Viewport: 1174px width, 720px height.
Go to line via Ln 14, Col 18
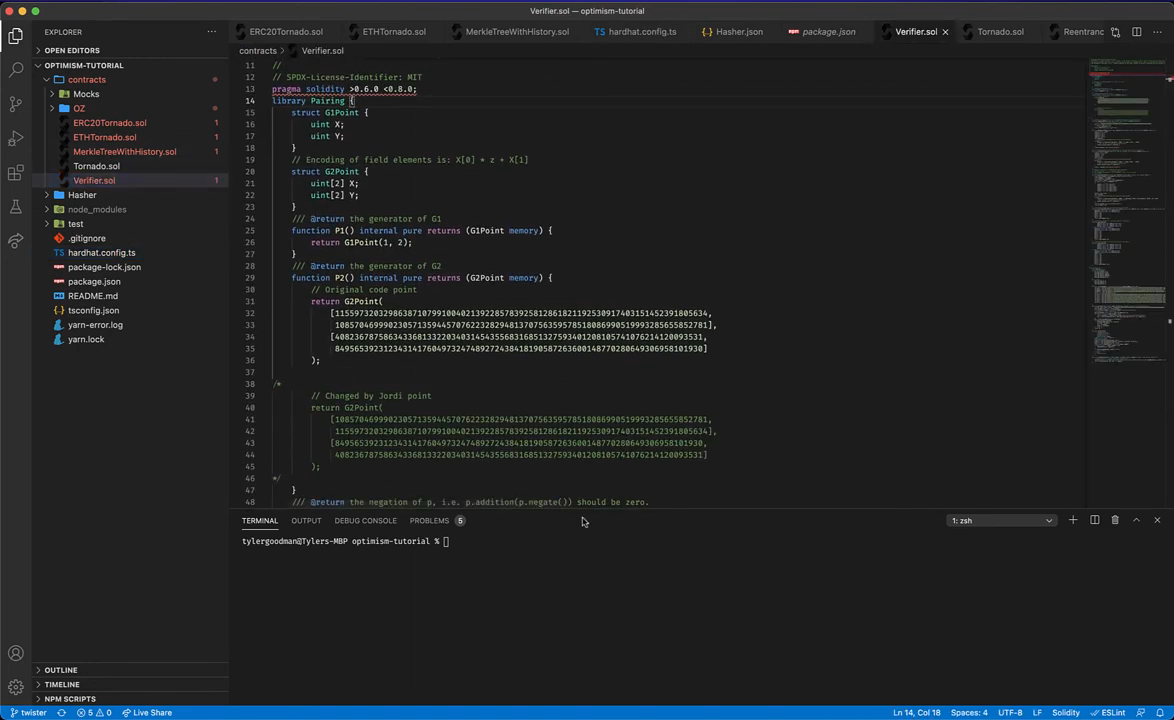tap(916, 713)
